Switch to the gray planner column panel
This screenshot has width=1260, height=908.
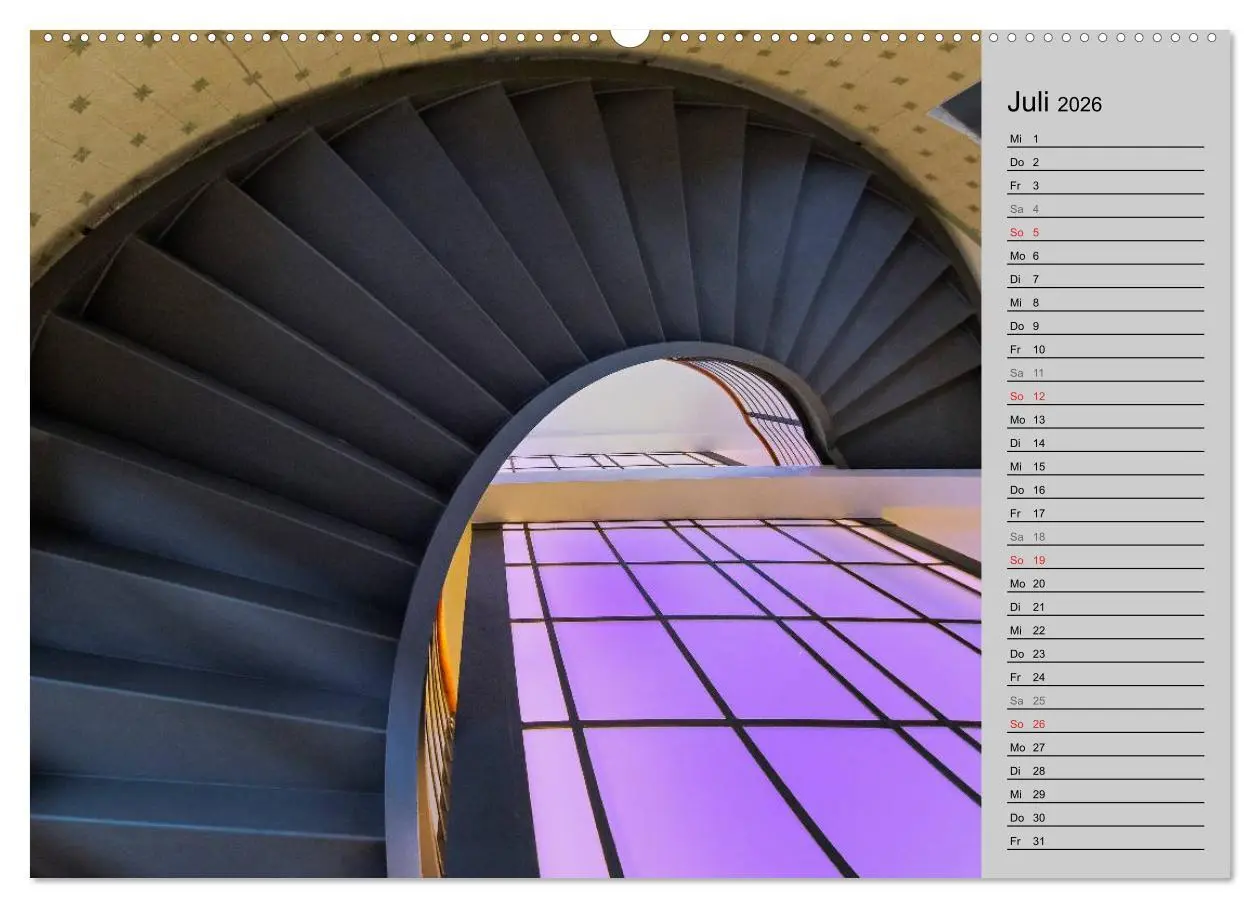1105,450
